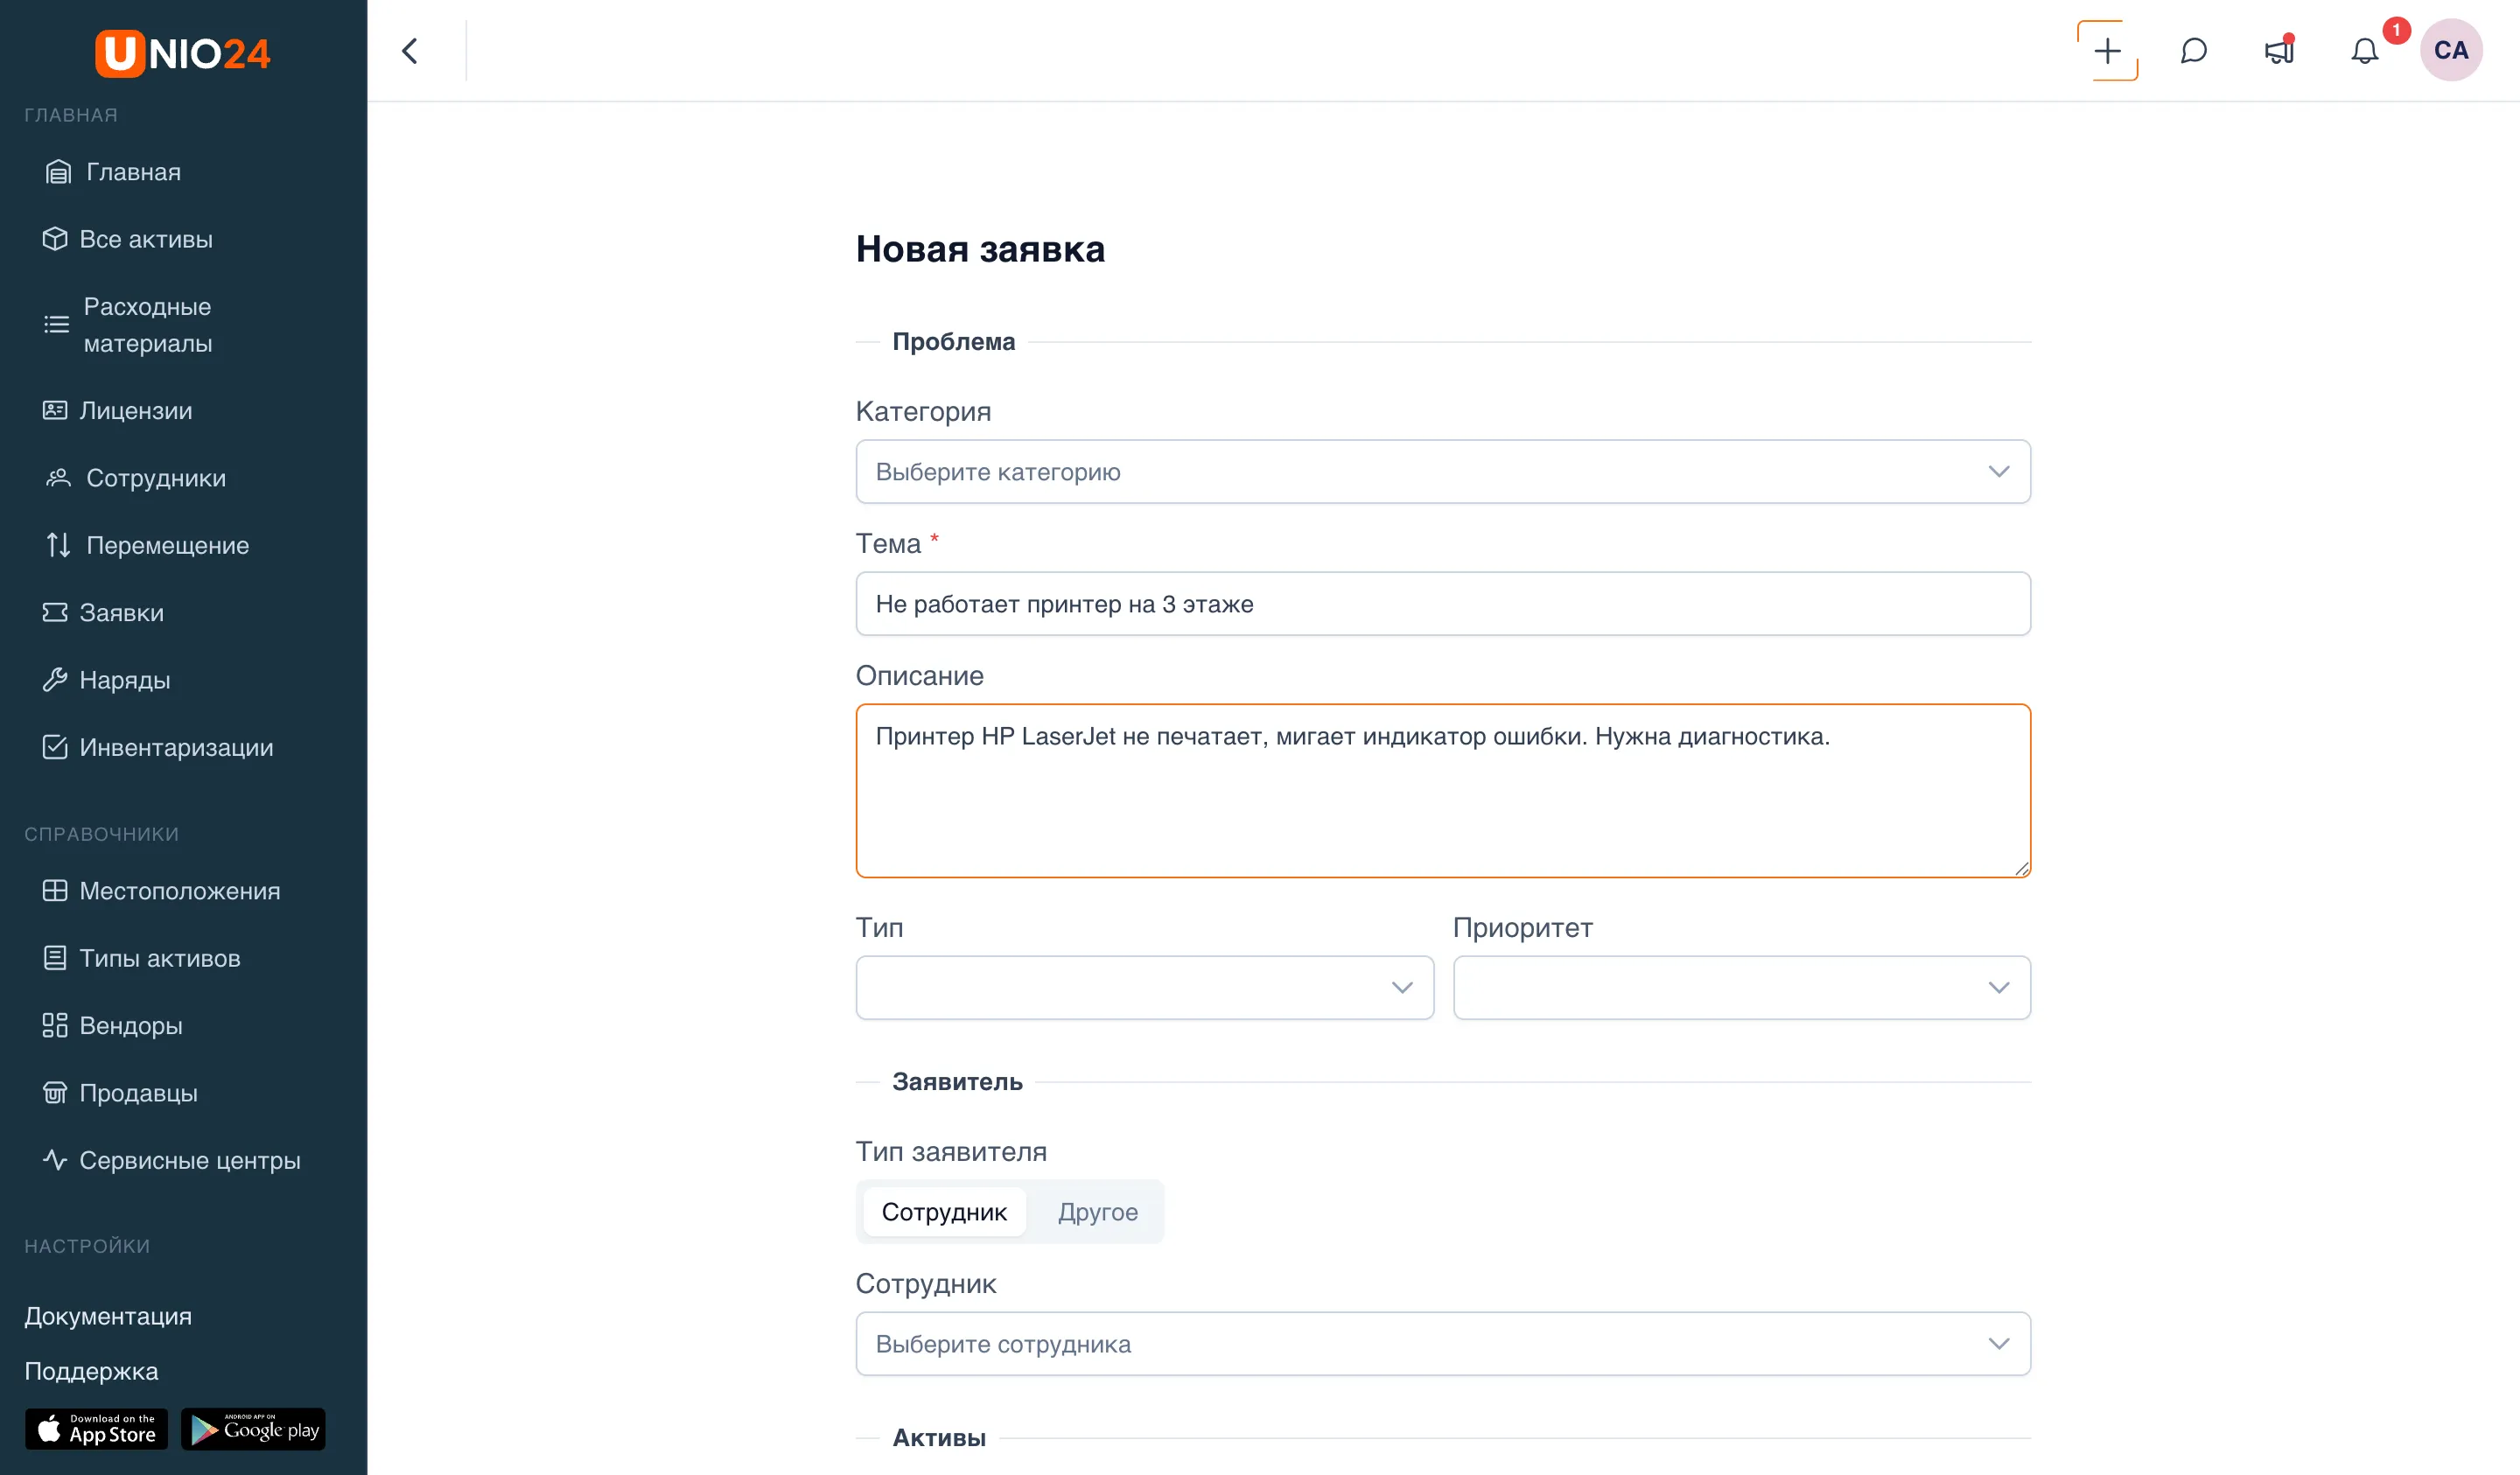
Task: Open the bell notifications icon
Action: pyautogui.click(x=2364, y=51)
